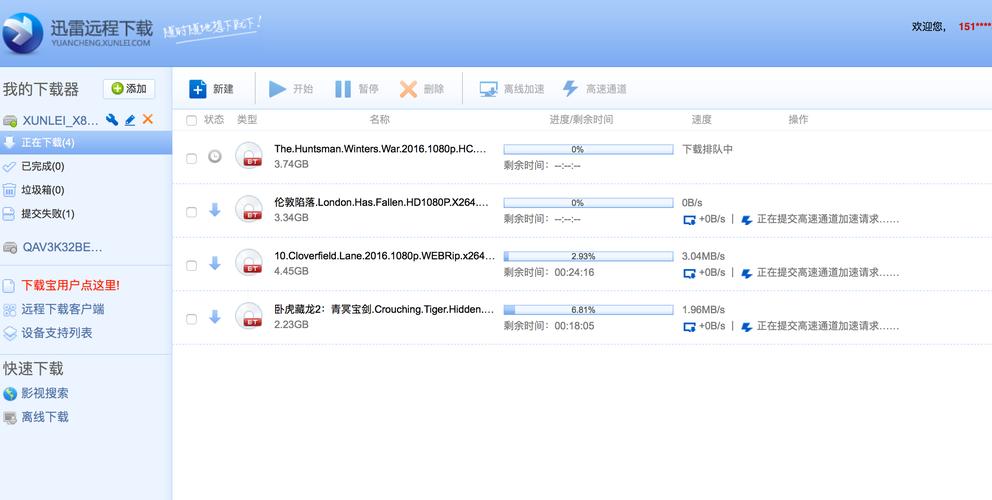This screenshot has width=992, height=500.
Task: Click The.Huntsman.Winters.War.2016 file name
Action: coord(381,149)
